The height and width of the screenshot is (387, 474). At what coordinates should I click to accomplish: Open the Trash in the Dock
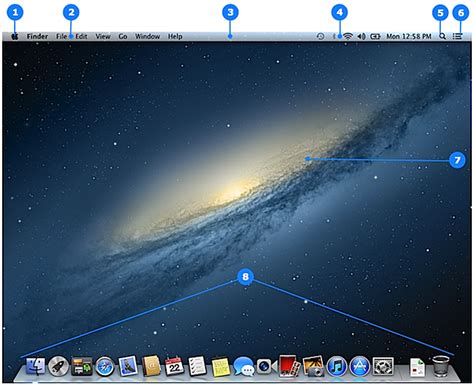tap(440, 366)
